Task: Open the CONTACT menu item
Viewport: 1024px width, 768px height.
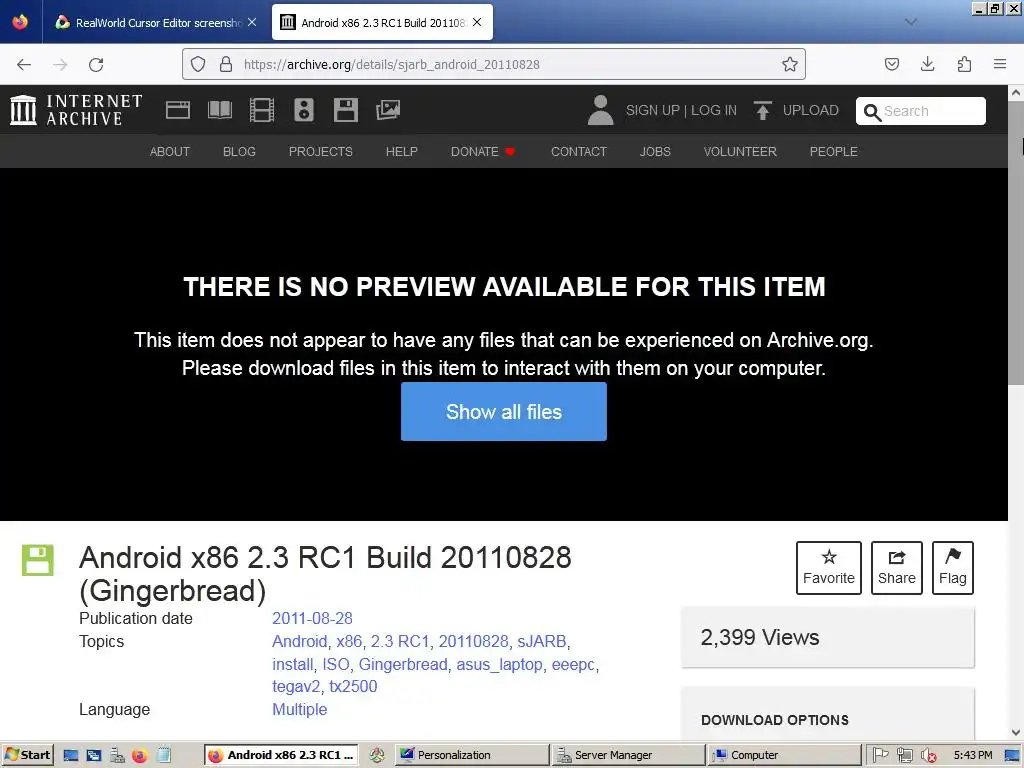Action: point(579,152)
